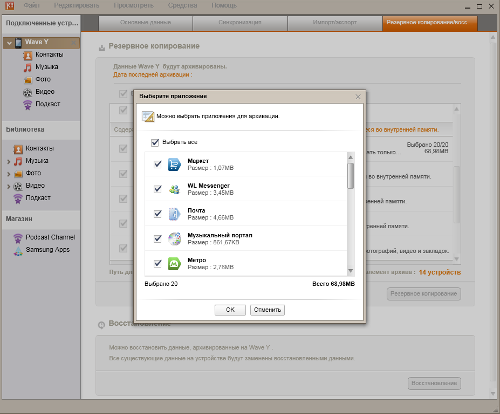Switch to the Синхронизация tab
This screenshot has height=414, width=500.
(240, 23)
